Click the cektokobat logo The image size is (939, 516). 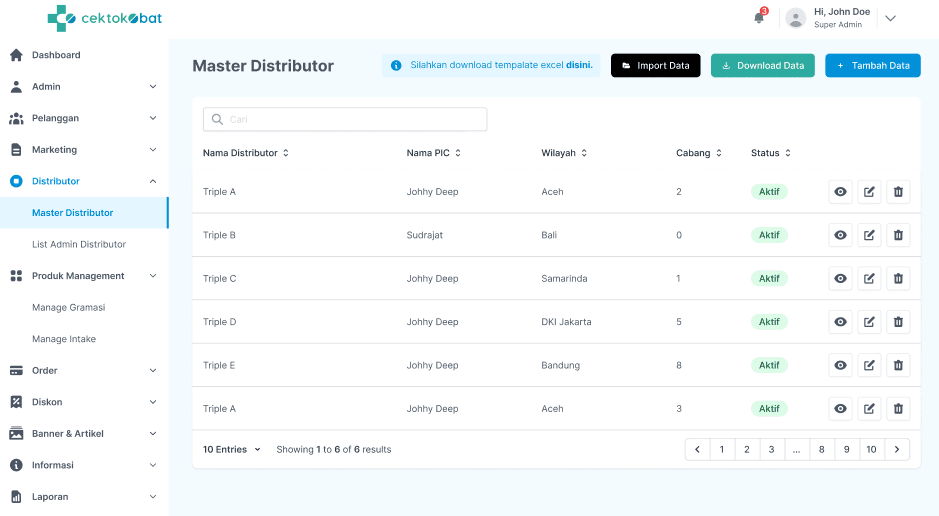point(104,18)
